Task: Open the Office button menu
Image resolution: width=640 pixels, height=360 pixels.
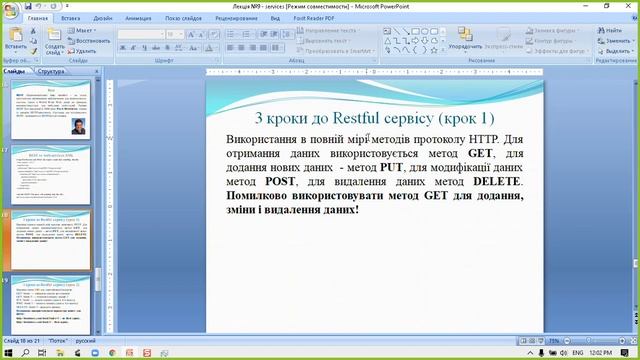Action: pos(11,10)
